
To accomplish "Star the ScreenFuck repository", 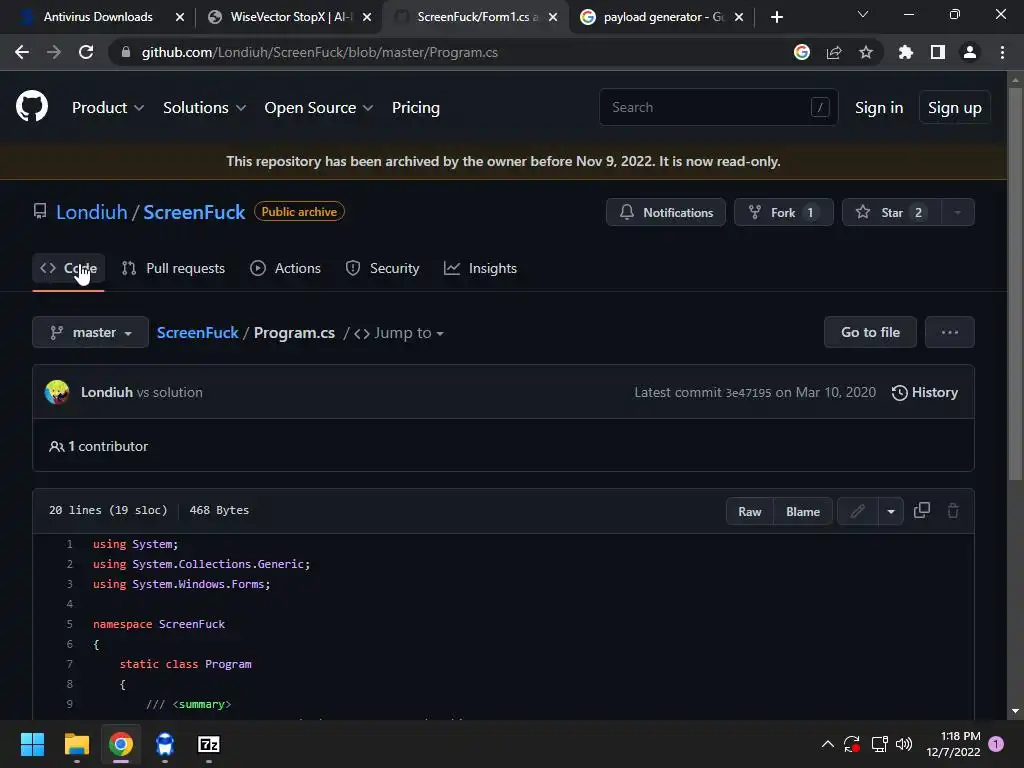I will click(892, 212).
